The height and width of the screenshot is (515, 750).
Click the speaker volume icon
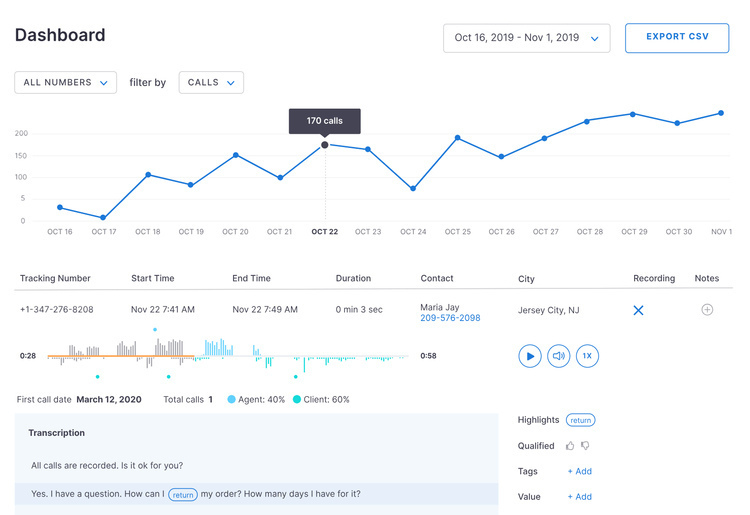pyautogui.click(x=559, y=356)
